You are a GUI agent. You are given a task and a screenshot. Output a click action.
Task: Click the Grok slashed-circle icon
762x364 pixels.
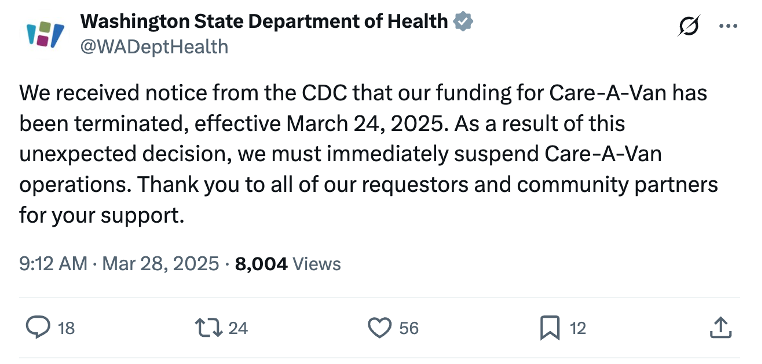coord(689,26)
